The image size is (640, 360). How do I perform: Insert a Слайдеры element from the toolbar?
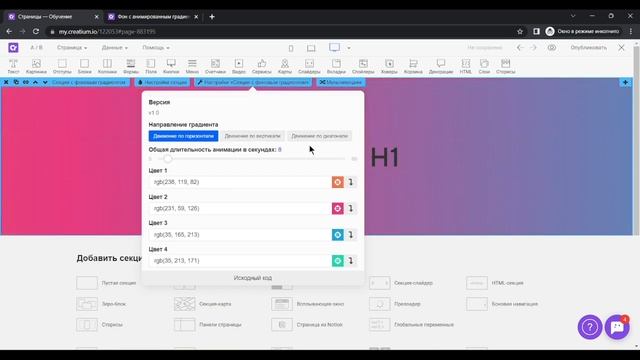coord(309,66)
